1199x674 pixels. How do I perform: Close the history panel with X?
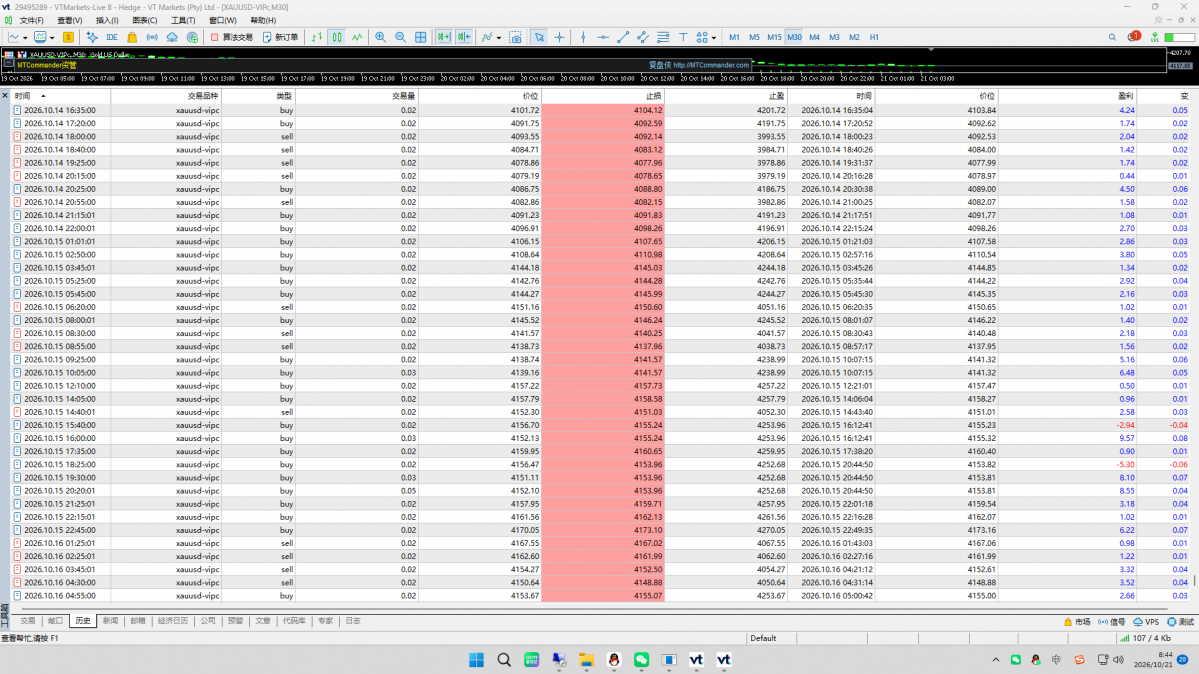point(5,96)
